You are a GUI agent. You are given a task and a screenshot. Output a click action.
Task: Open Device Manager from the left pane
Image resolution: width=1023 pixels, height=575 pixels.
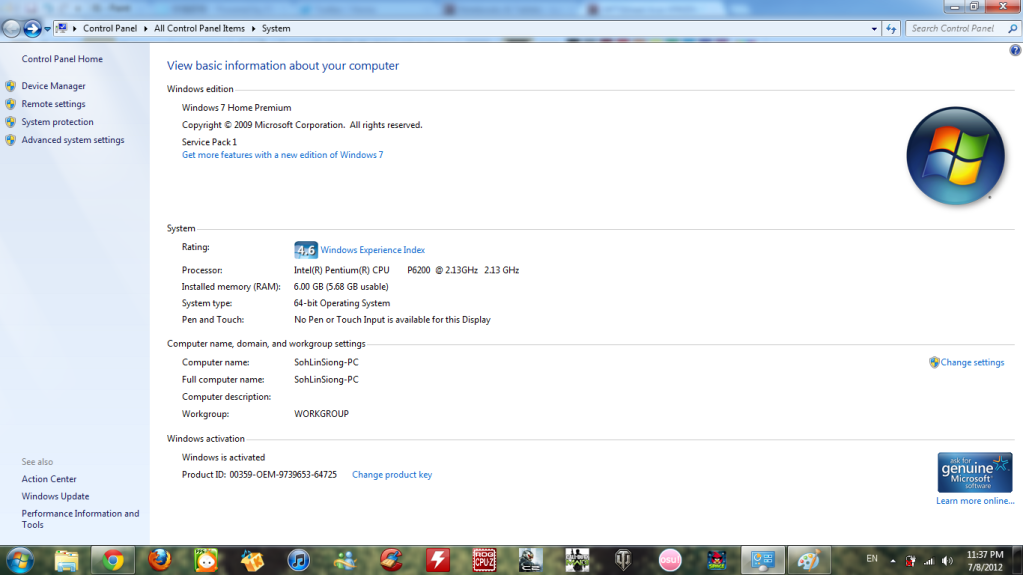click(x=53, y=86)
